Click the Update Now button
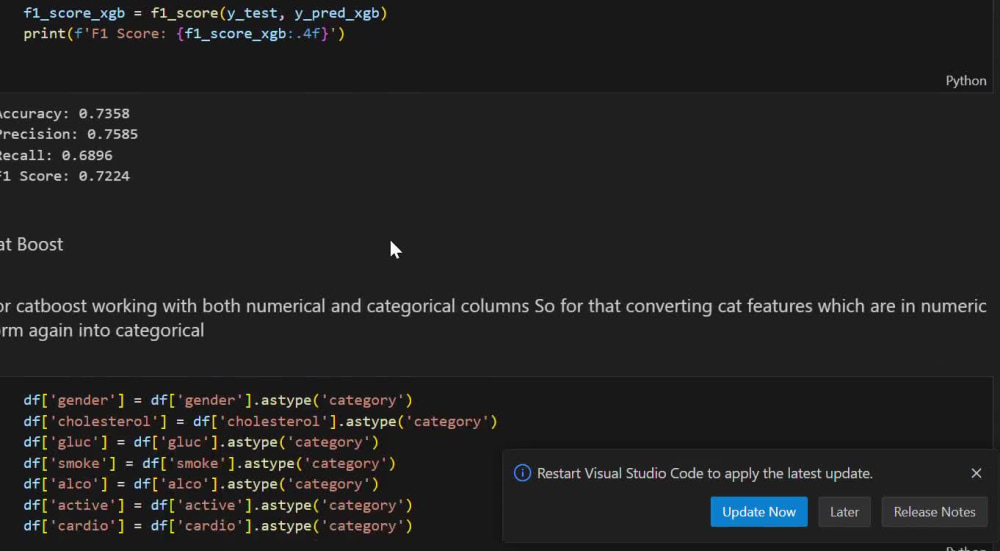This screenshot has height=551, width=1000. tap(759, 512)
